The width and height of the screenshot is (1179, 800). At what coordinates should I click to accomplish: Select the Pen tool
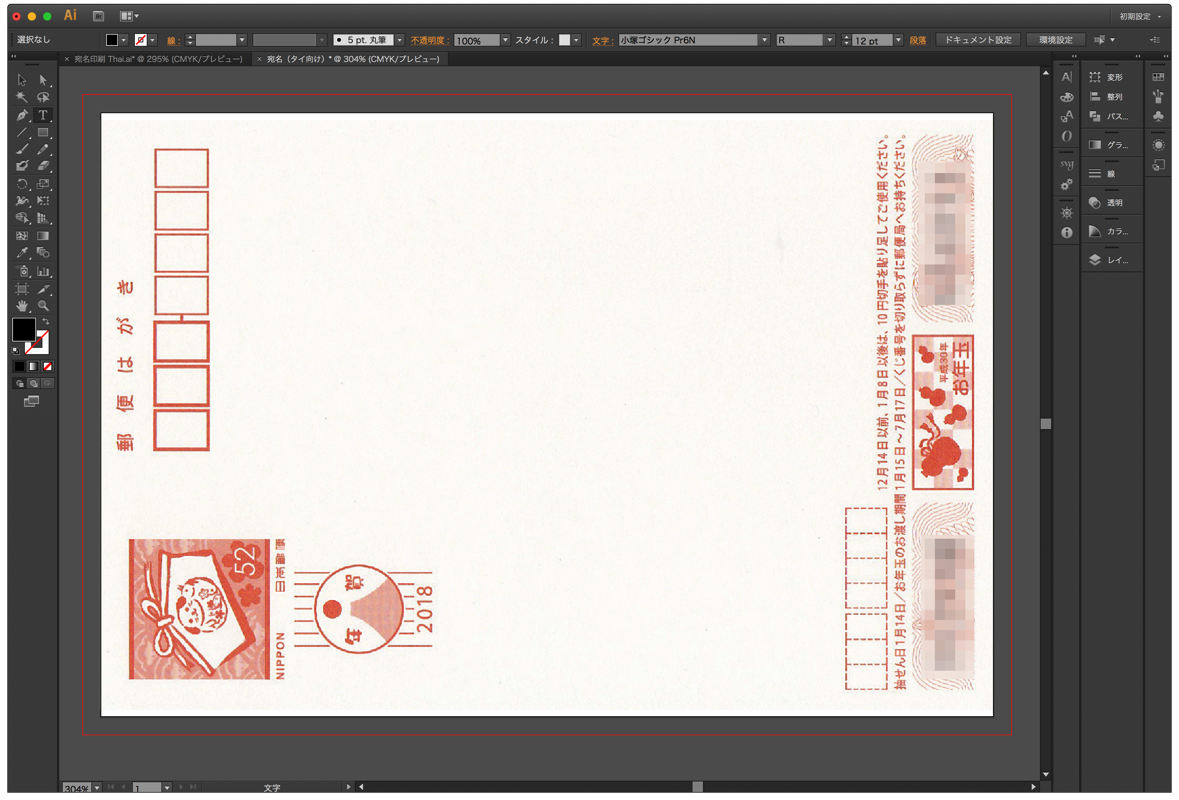point(22,115)
